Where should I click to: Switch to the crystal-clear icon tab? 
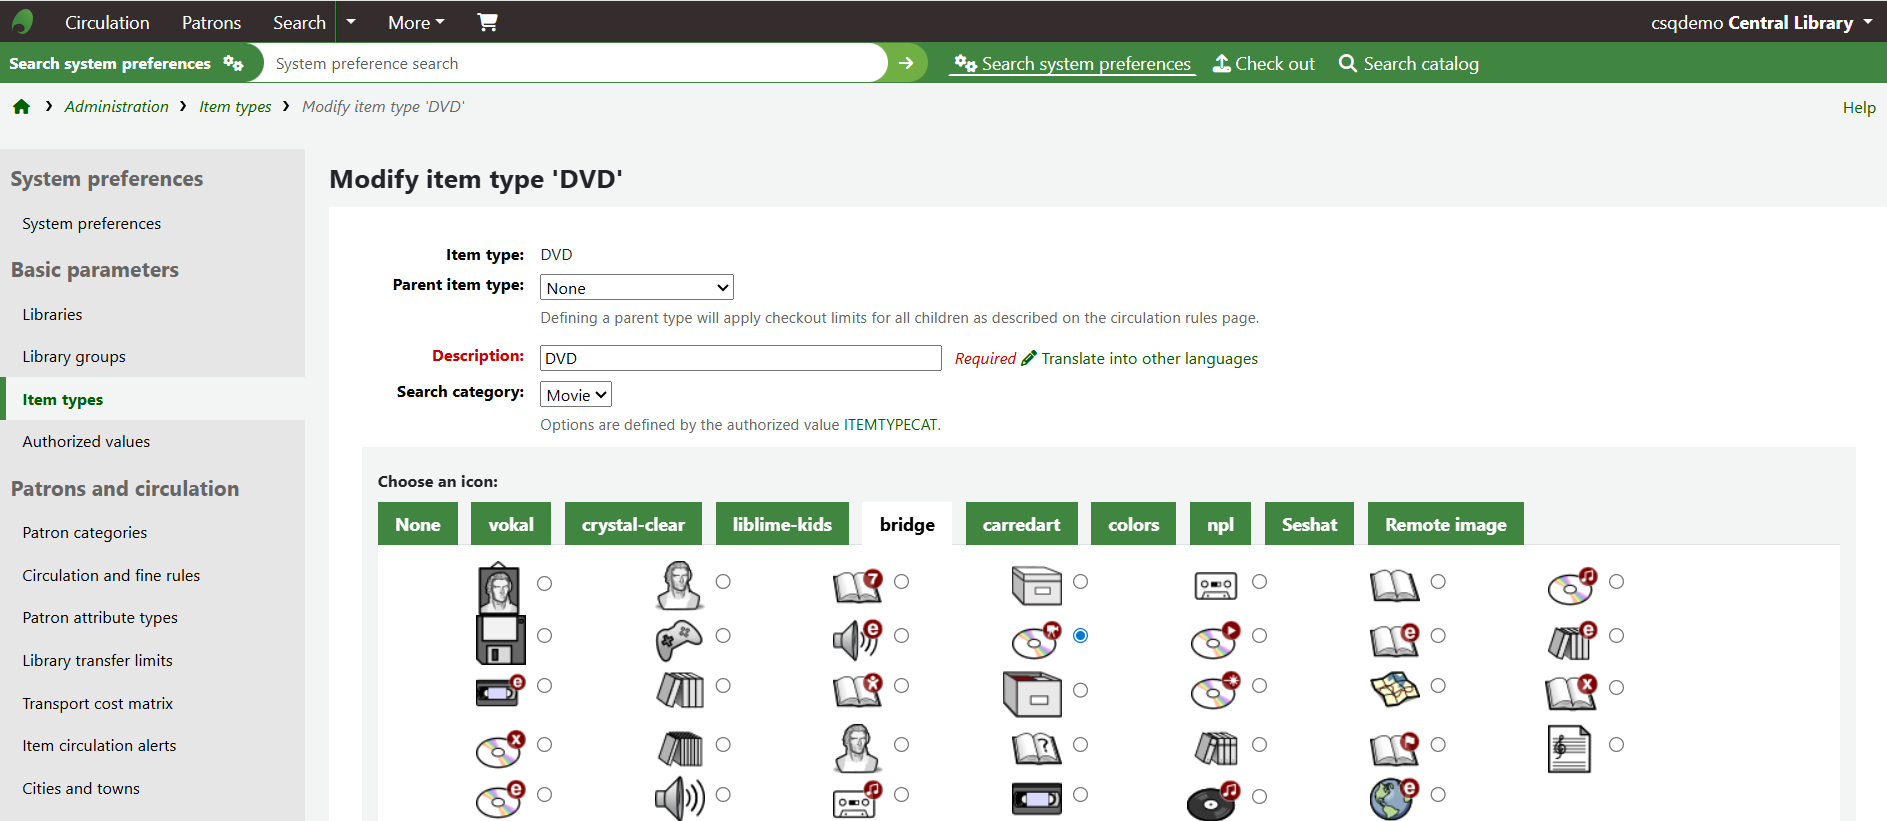633,524
